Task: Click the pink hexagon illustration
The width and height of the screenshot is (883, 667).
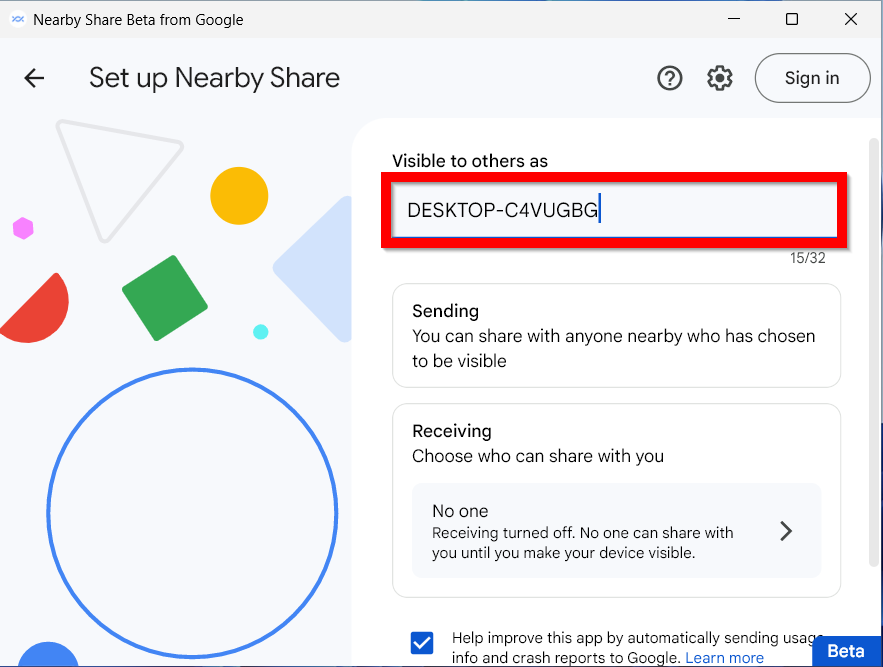Action: point(23,229)
